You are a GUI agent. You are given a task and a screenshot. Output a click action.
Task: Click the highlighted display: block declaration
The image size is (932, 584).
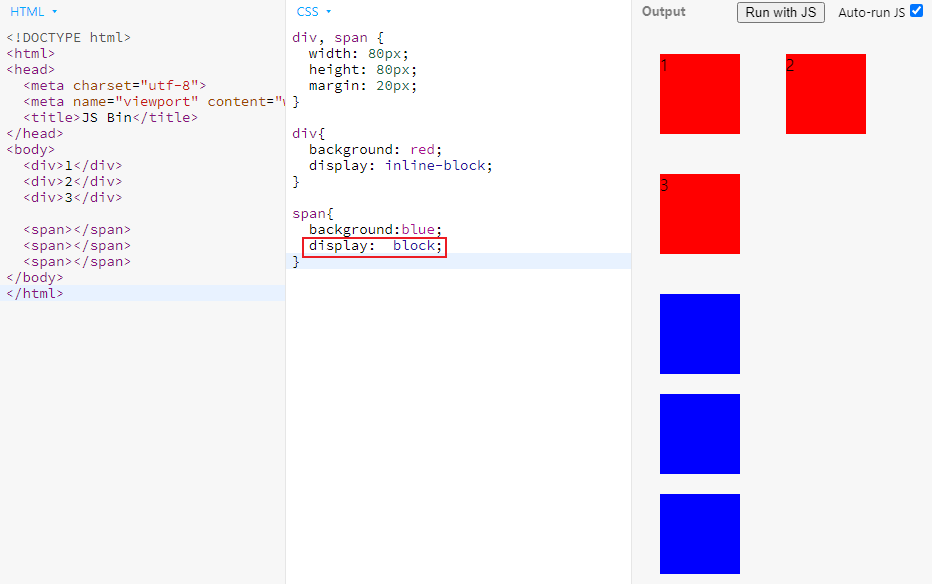(x=373, y=245)
